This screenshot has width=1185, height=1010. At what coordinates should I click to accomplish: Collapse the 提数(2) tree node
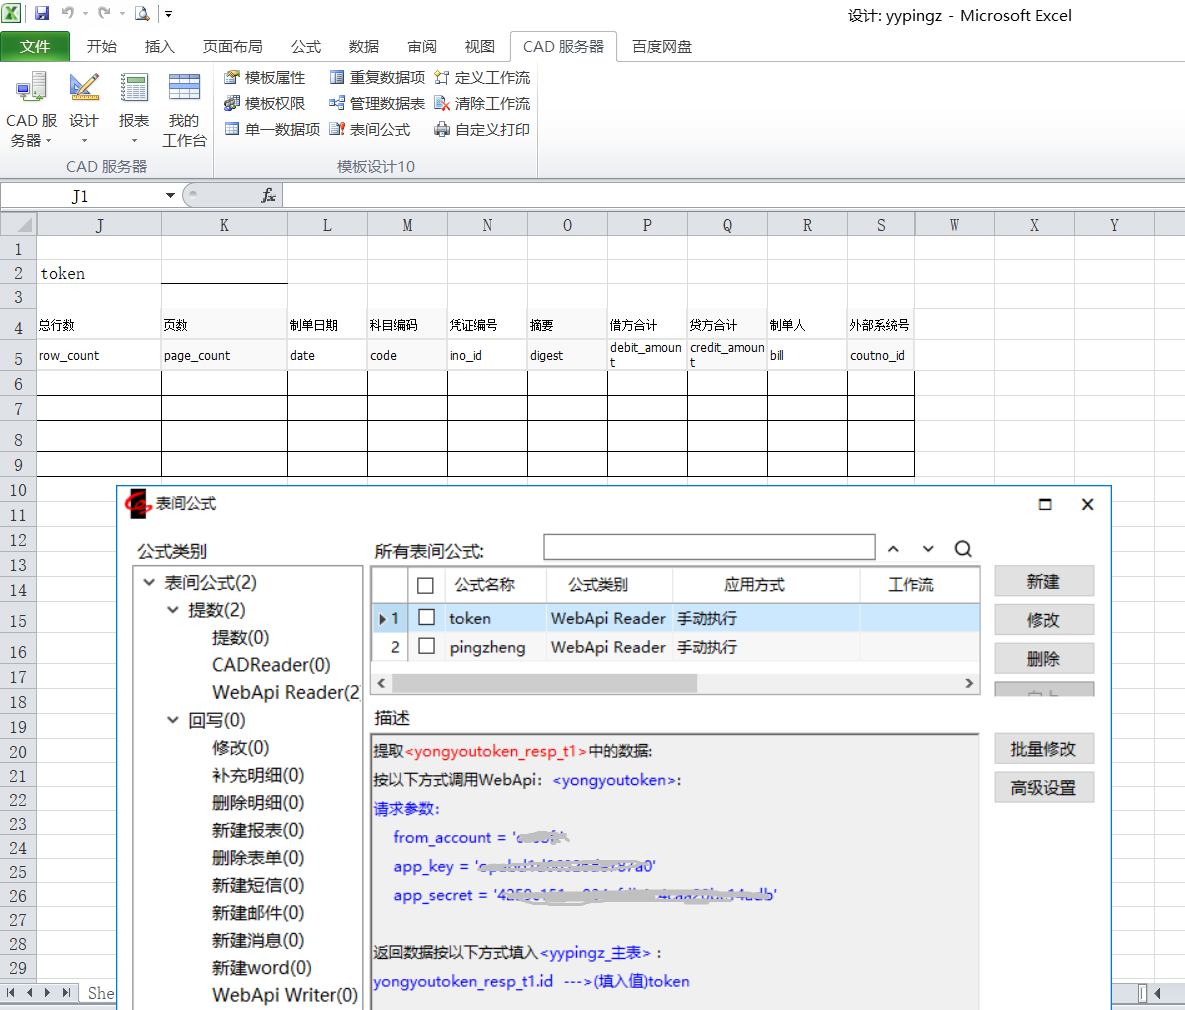click(173, 610)
